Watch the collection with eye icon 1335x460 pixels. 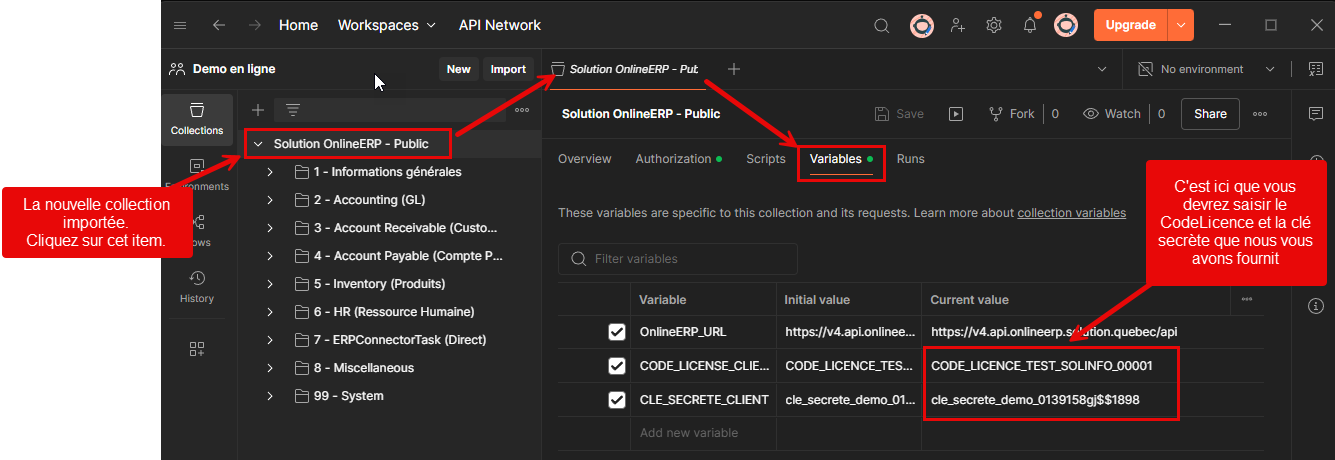1111,114
